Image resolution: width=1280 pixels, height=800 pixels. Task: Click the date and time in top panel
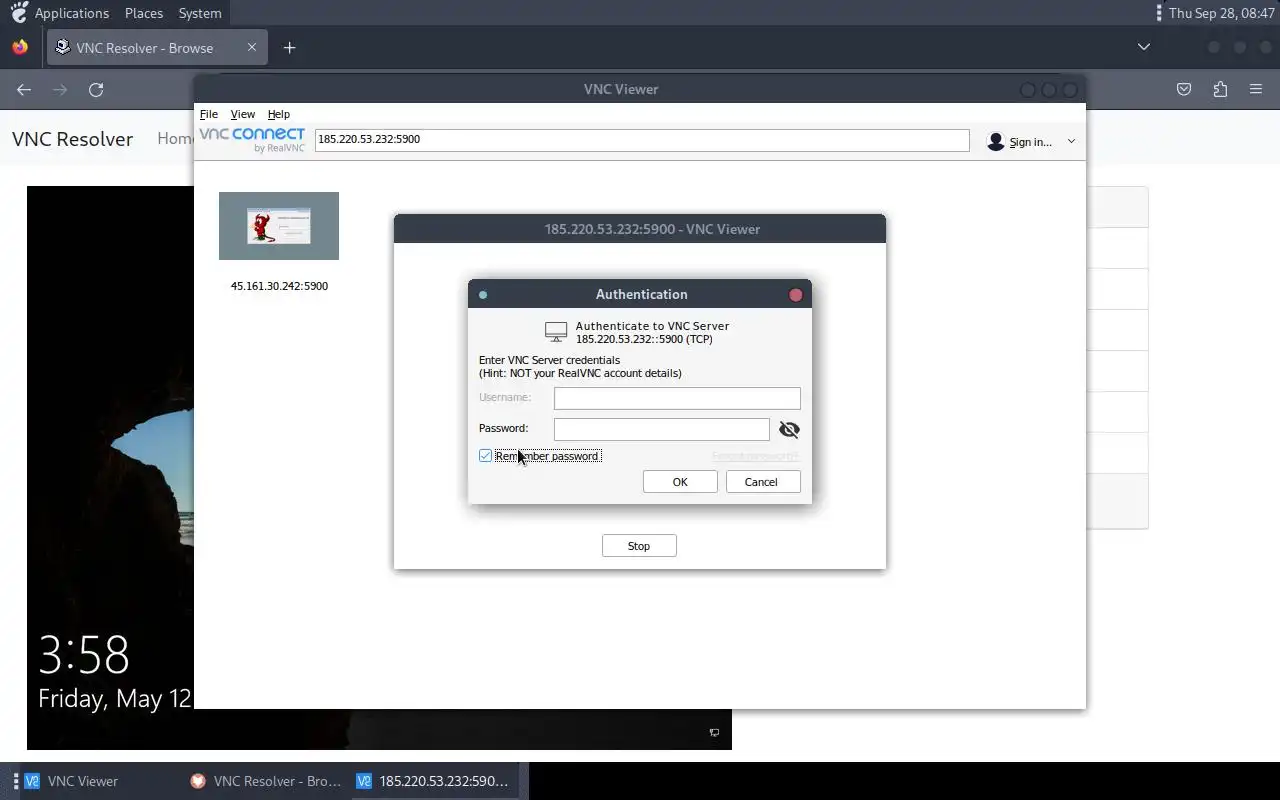pyautogui.click(x=1221, y=13)
